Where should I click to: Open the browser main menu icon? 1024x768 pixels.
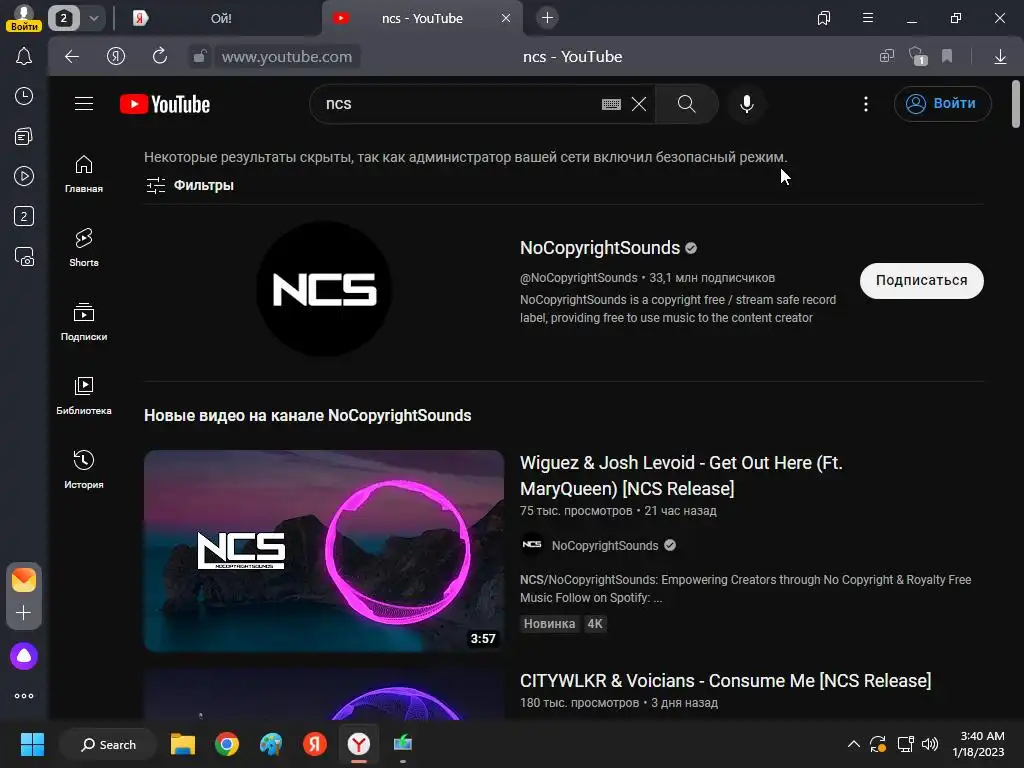tap(868, 18)
